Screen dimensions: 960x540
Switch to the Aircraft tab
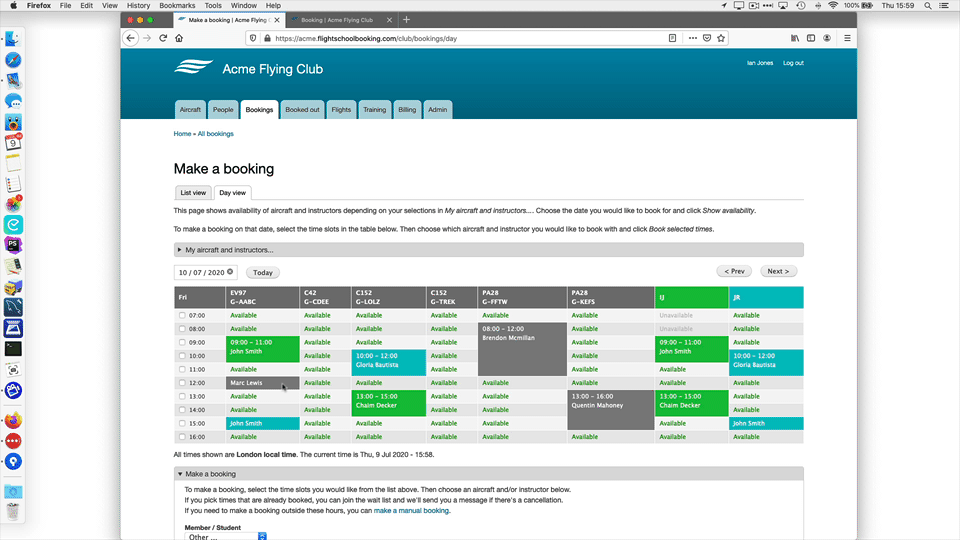point(190,110)
